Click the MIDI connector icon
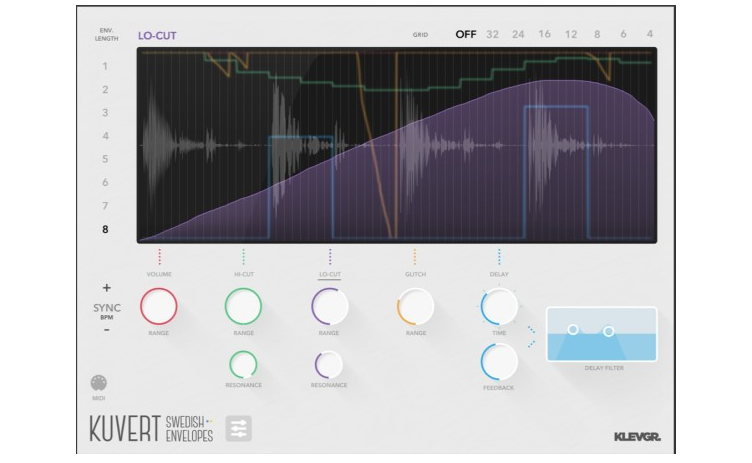 point(99,383)
